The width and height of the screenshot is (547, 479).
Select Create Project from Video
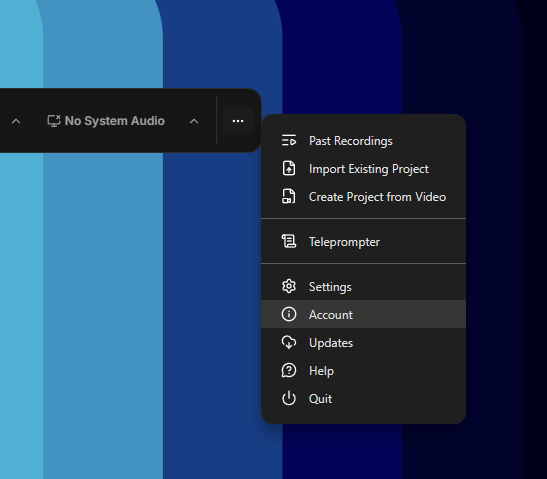point(364,197)
